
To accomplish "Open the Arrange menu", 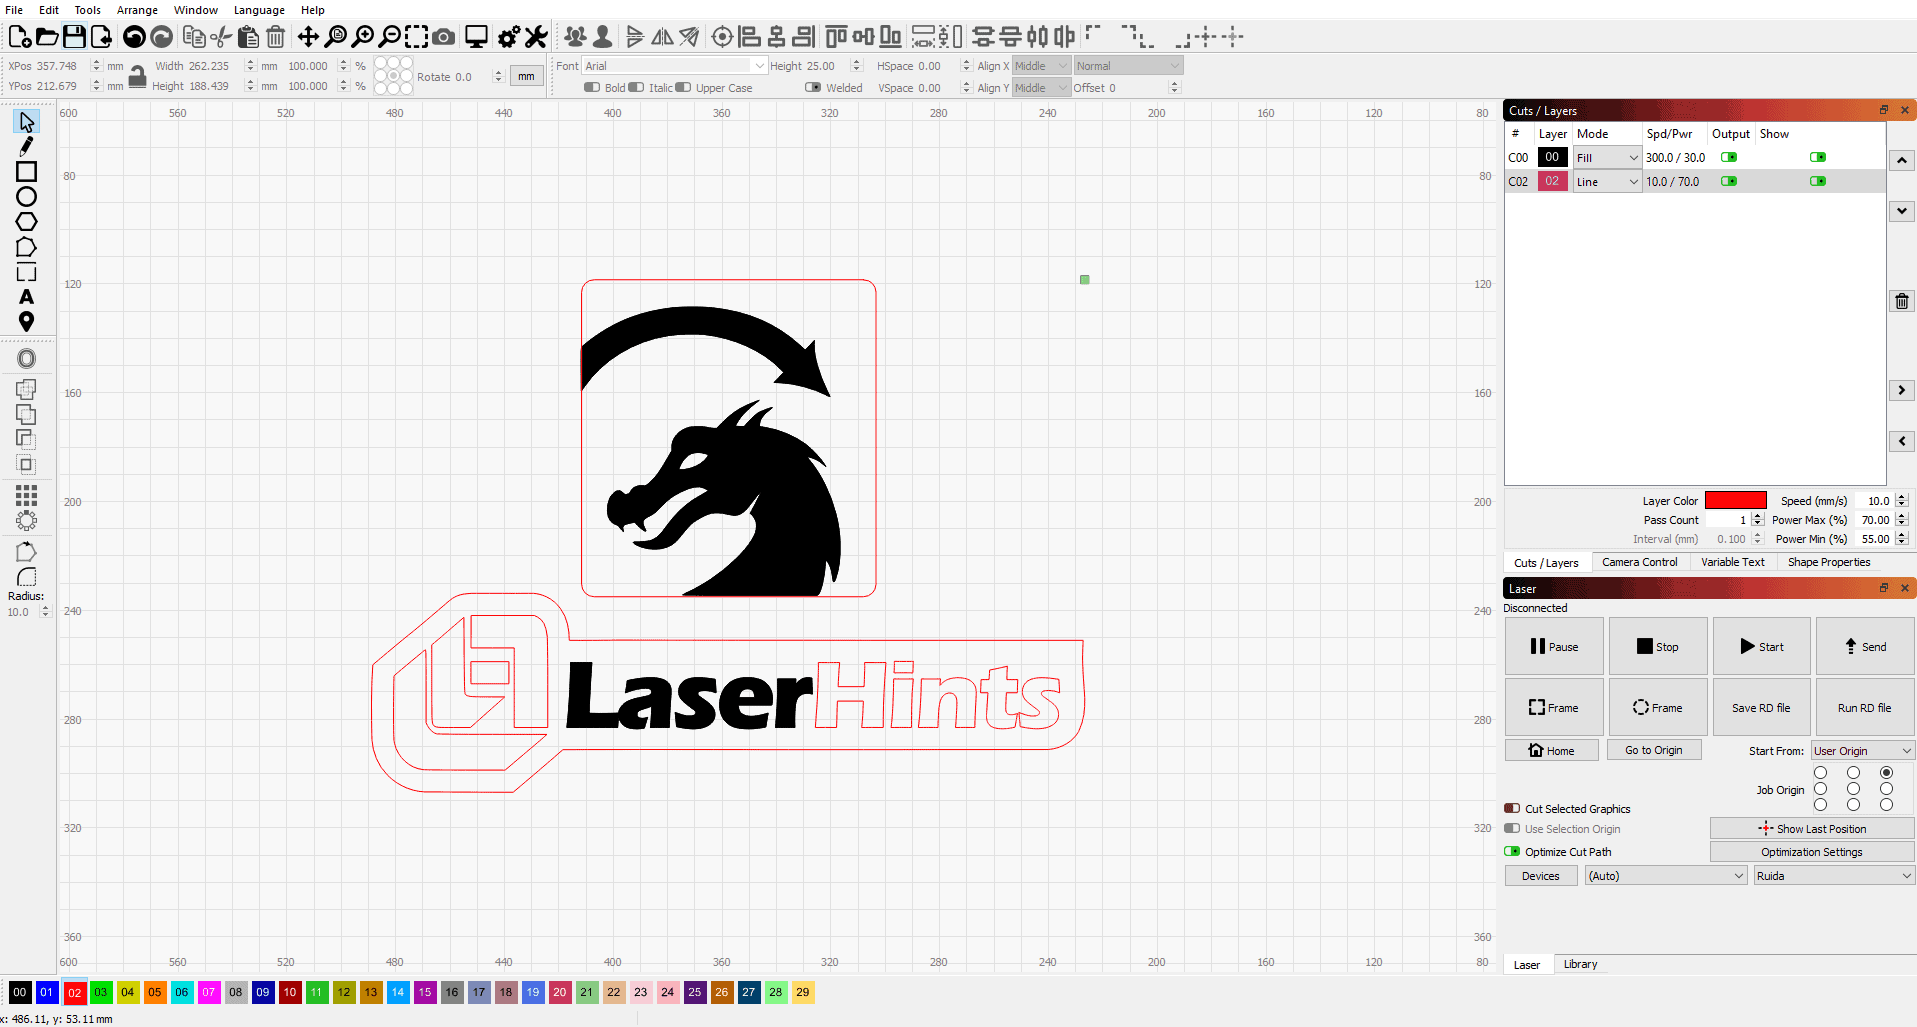I will (136, 10).
